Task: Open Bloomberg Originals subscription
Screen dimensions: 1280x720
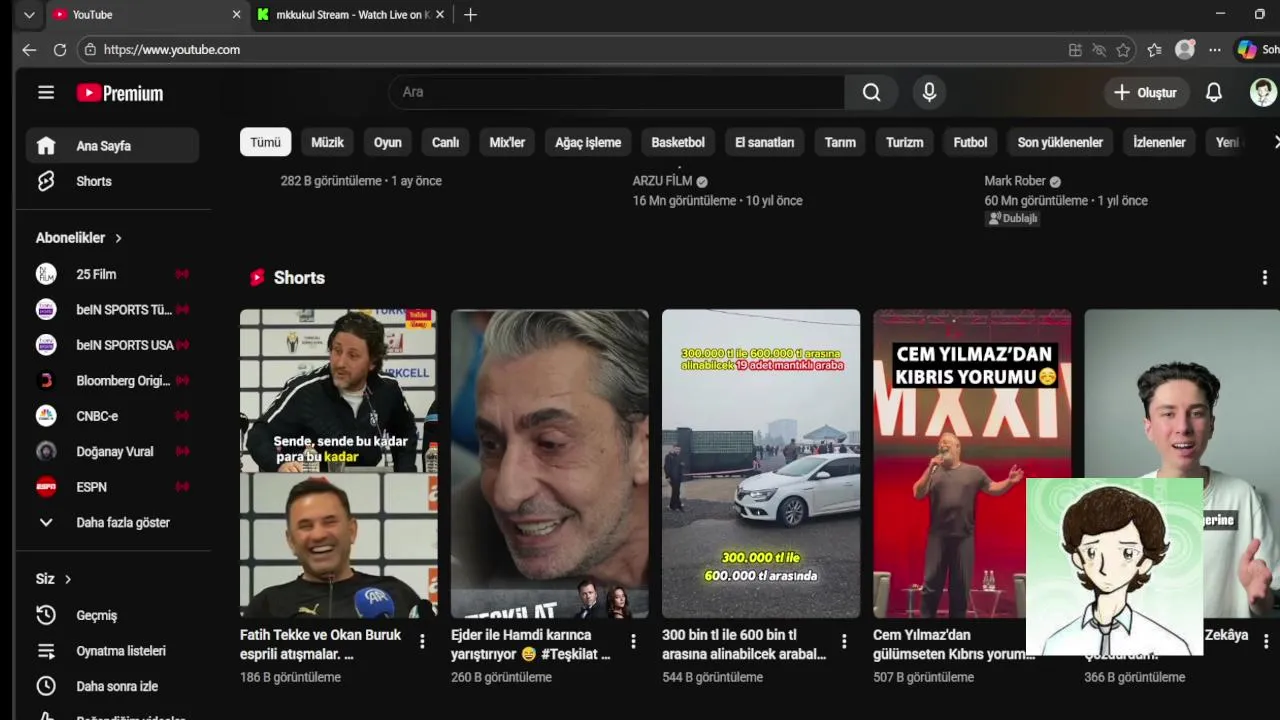Action: (x=113, y=381)
